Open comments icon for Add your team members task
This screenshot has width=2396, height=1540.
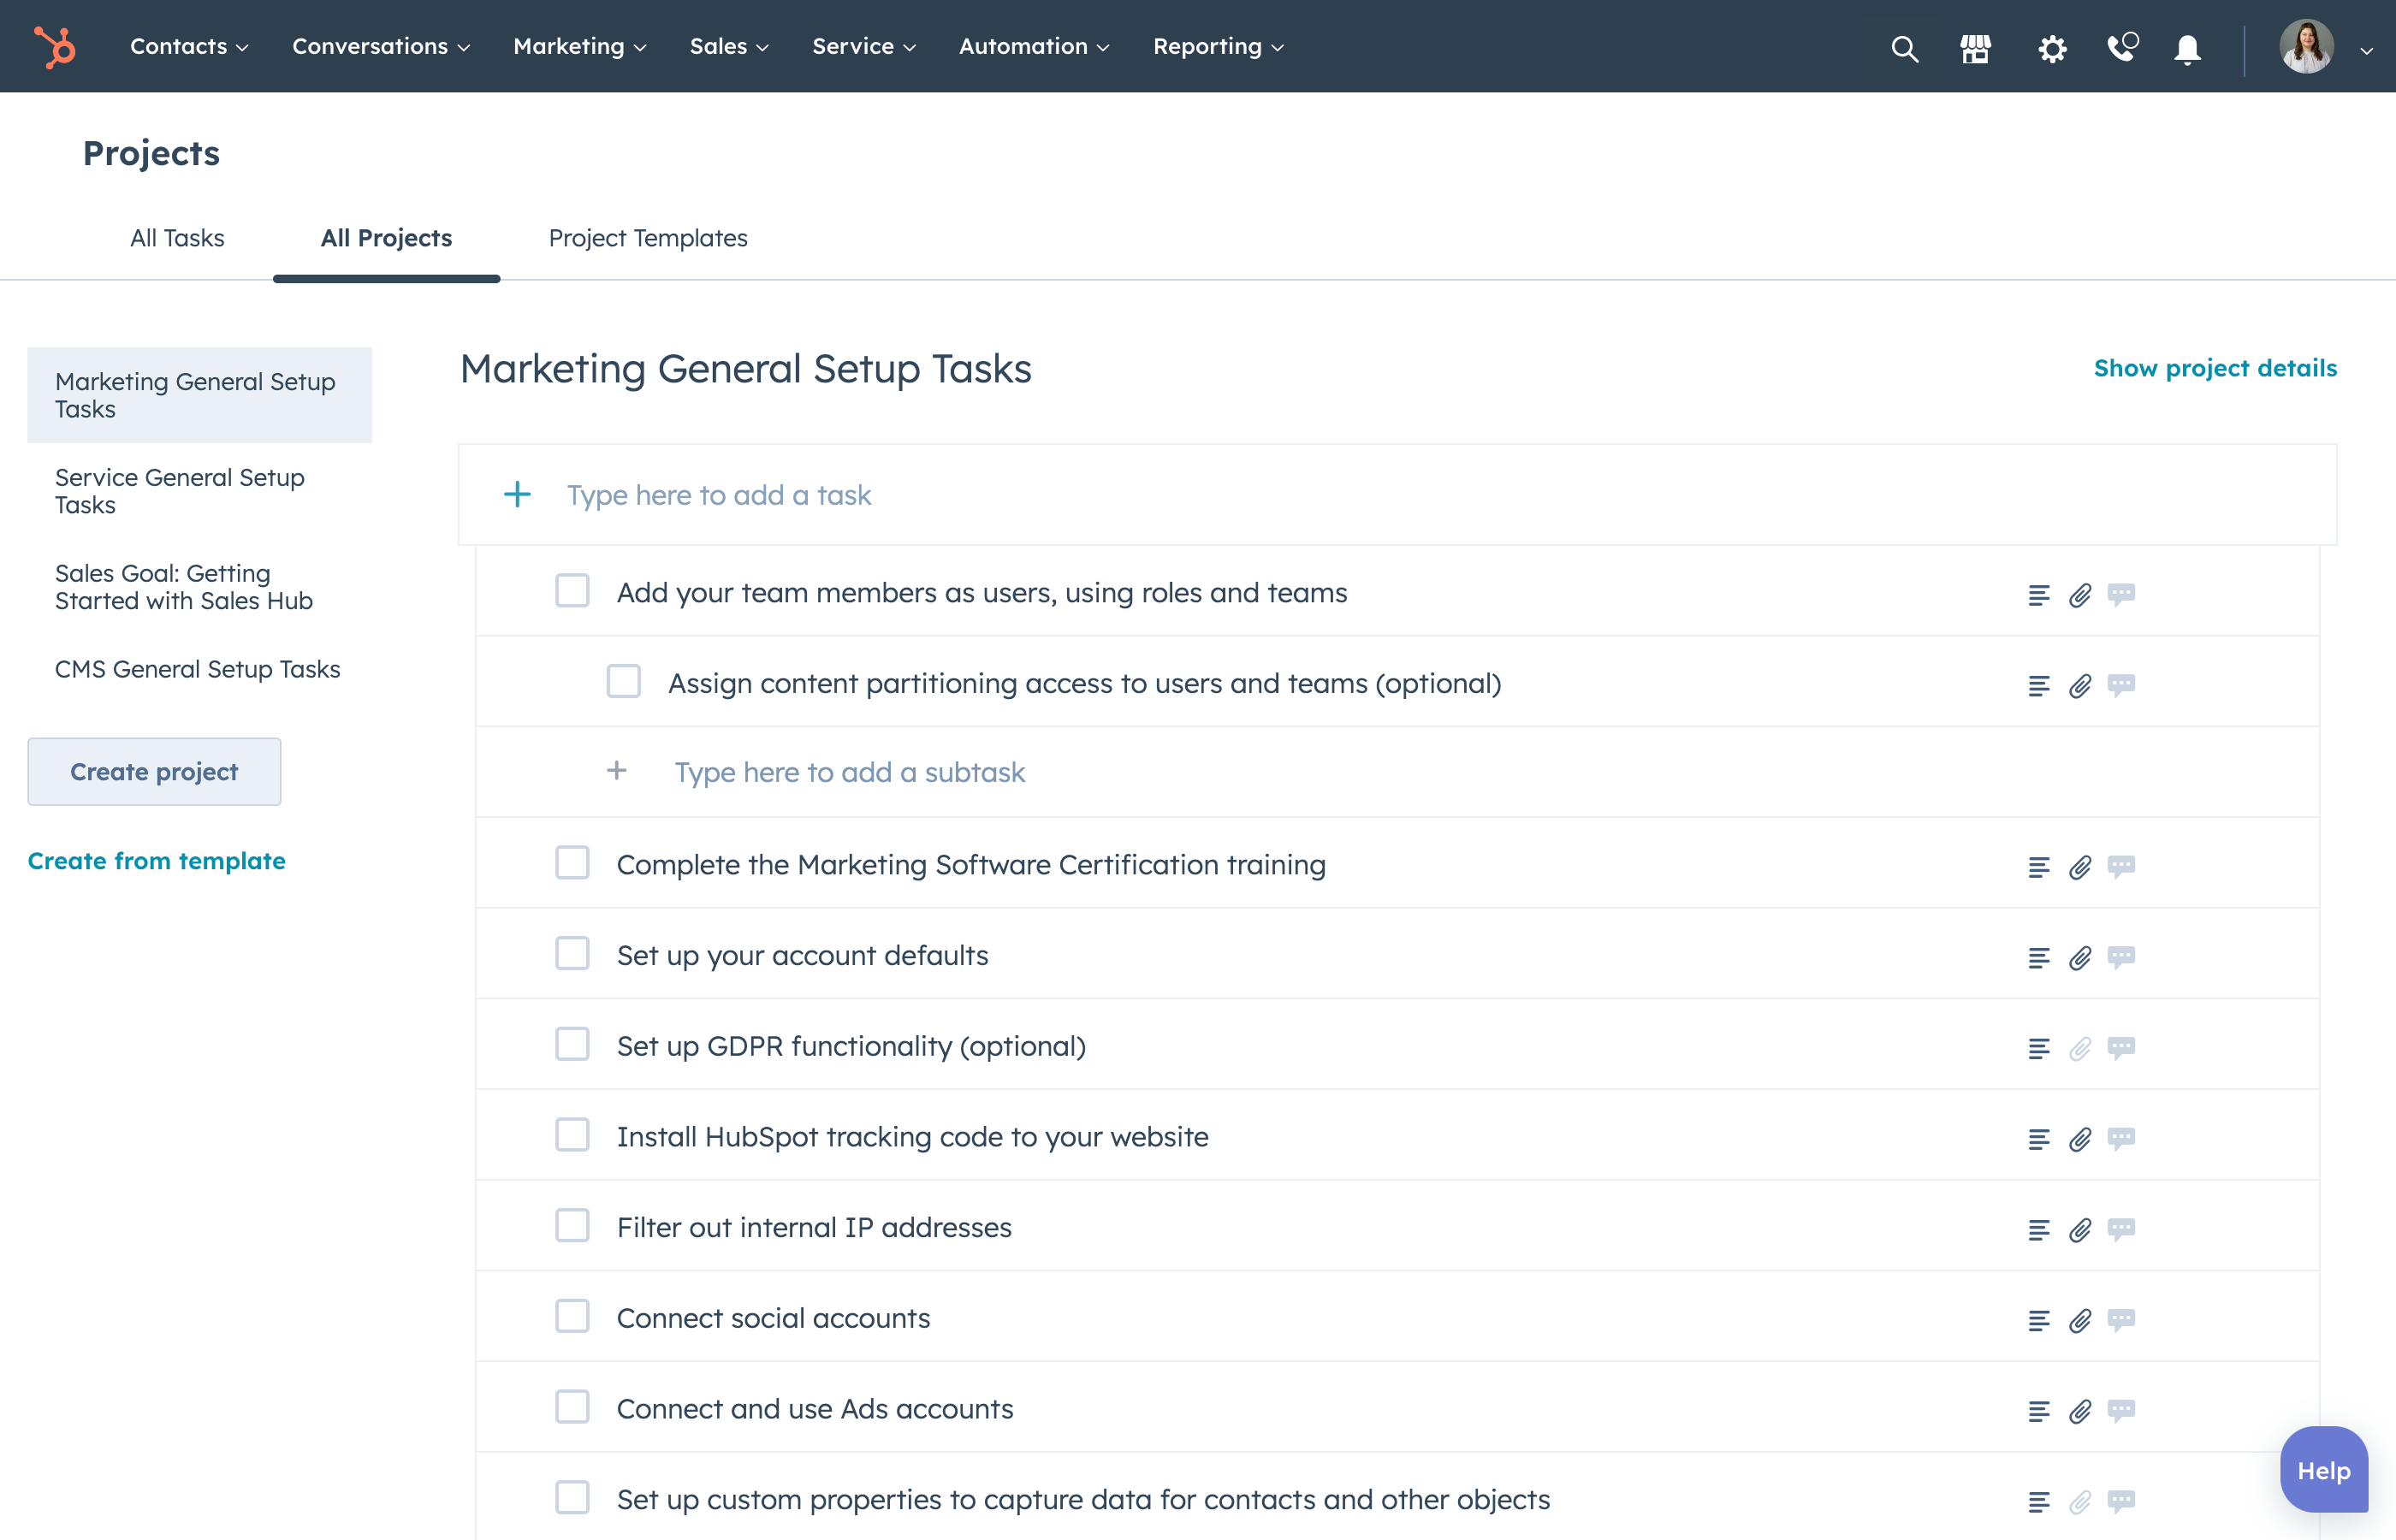pyautogui.click(x=2121, y=594)
